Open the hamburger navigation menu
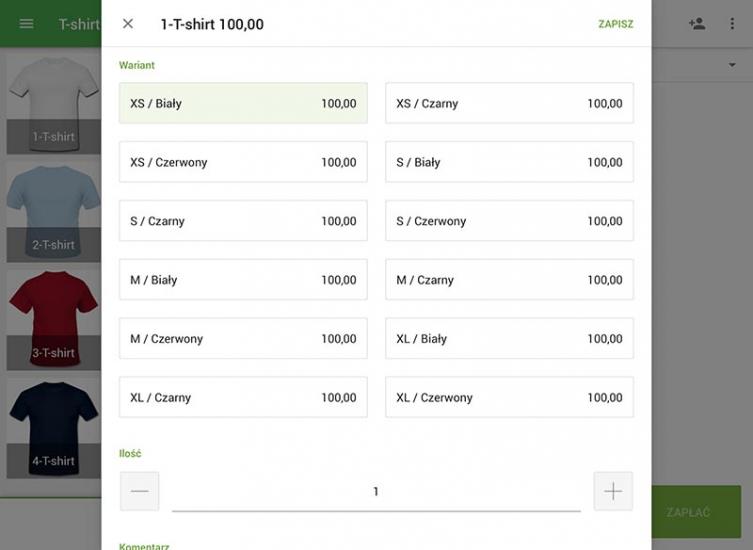This screenshot has height=550, width=753. point(27,24)
